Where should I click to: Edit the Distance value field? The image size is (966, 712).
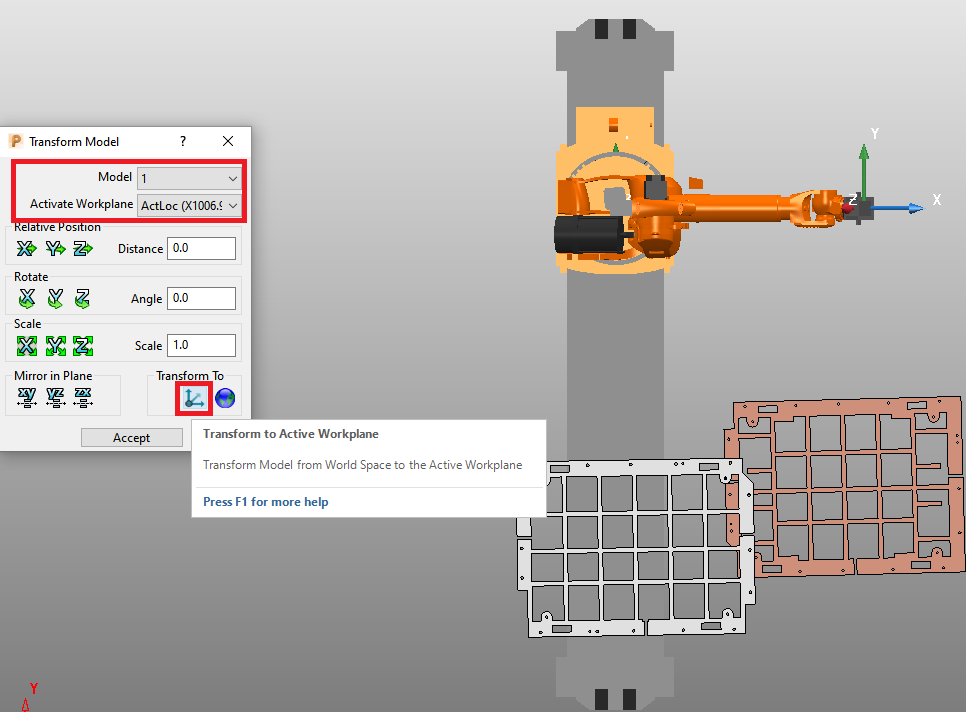pos(201,247)
